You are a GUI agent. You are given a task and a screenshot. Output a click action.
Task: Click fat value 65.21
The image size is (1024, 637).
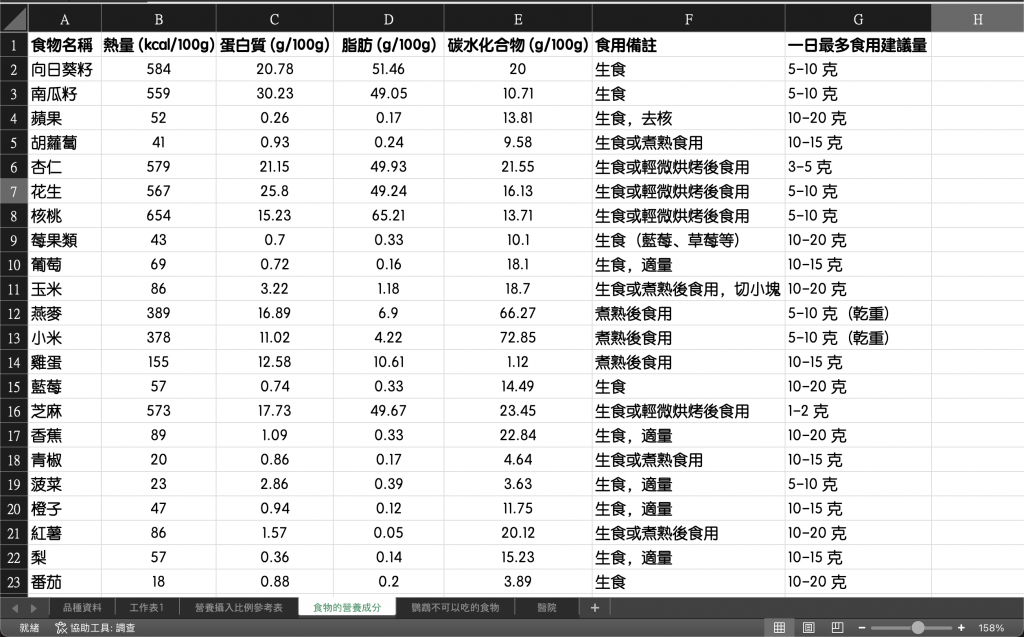pyautogui.click(x=389, y=216)
